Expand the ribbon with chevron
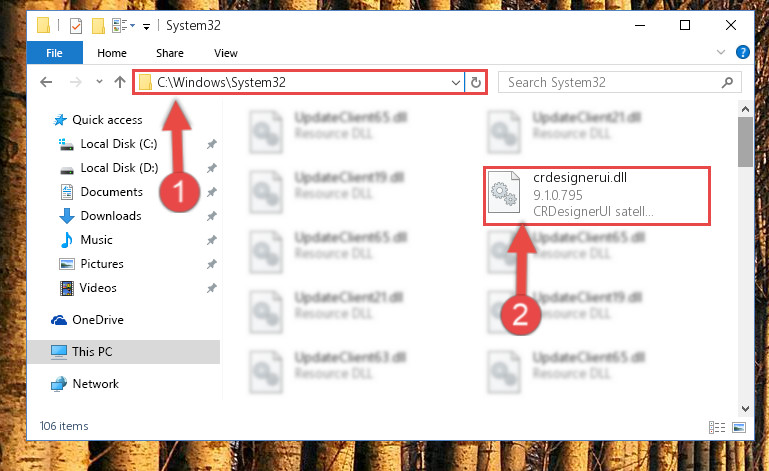The height and width of the screenshot is (471, 769). tap(720, 52)
